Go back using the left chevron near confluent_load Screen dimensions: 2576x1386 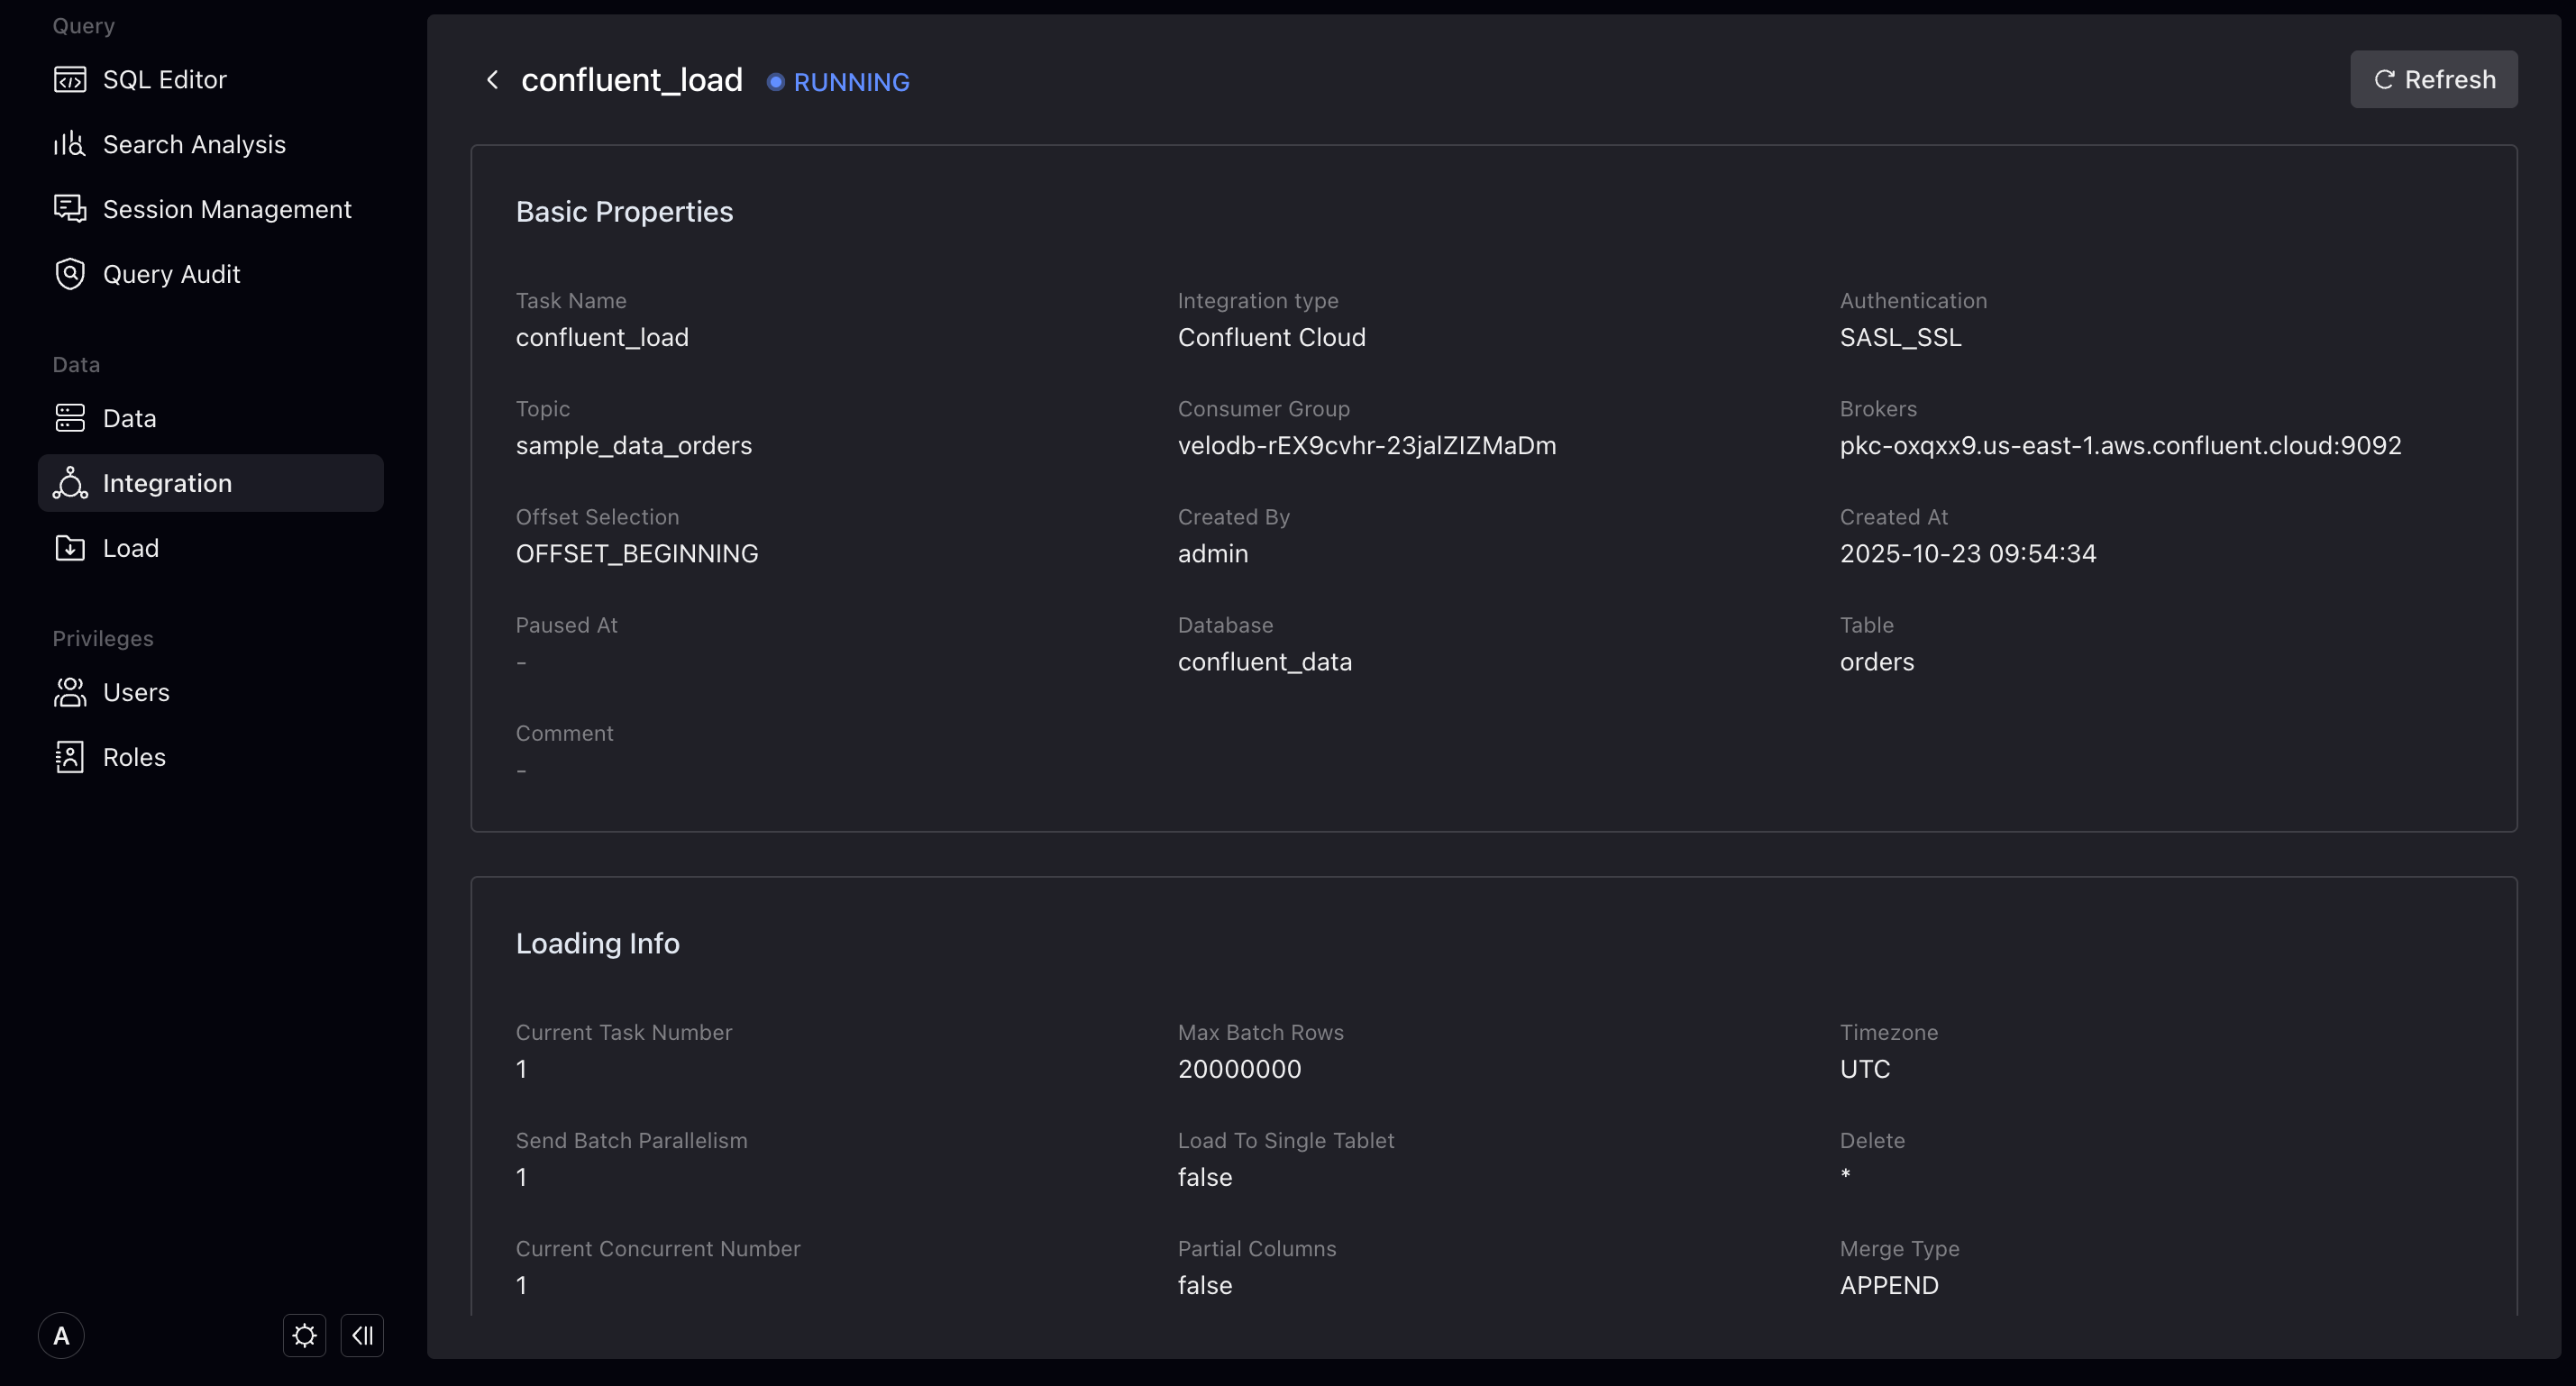pos(491,79)
